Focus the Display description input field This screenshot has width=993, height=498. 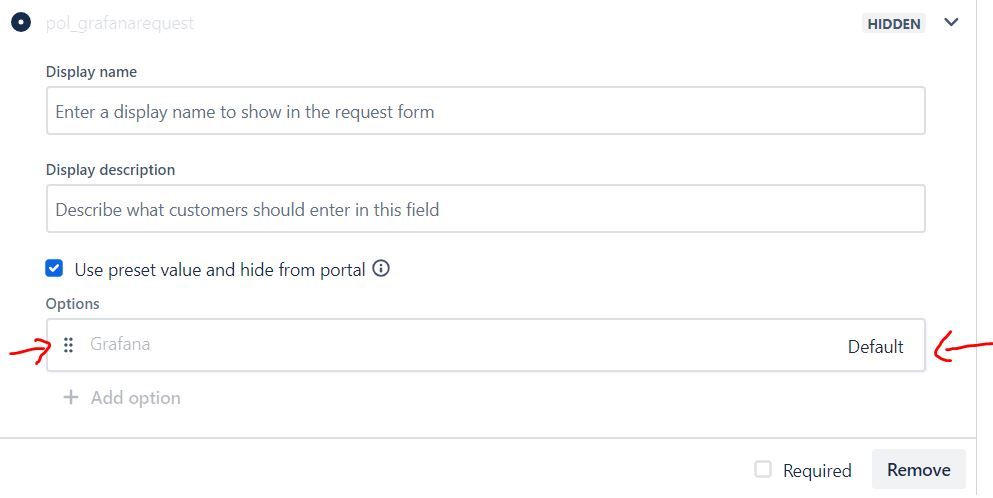point(486,209)
